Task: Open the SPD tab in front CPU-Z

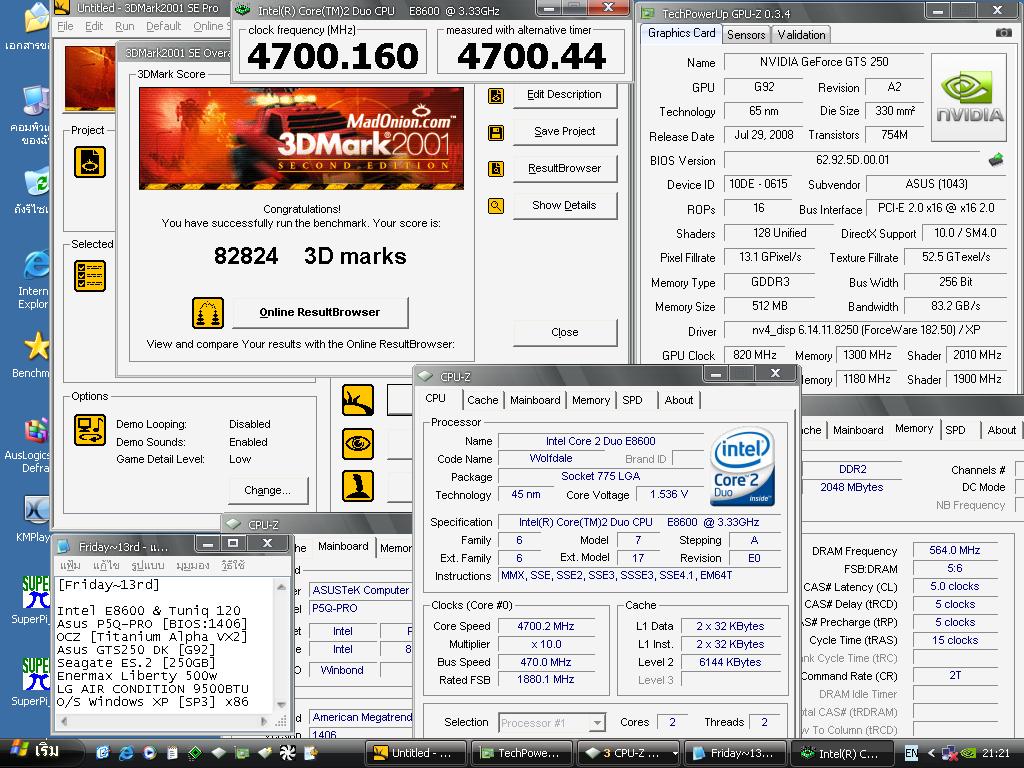Action: [632, 400]
